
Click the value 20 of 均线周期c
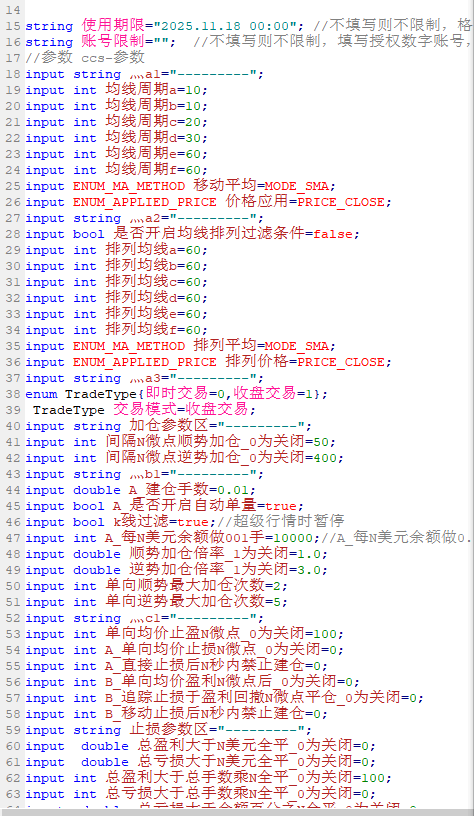click(193, 122)
